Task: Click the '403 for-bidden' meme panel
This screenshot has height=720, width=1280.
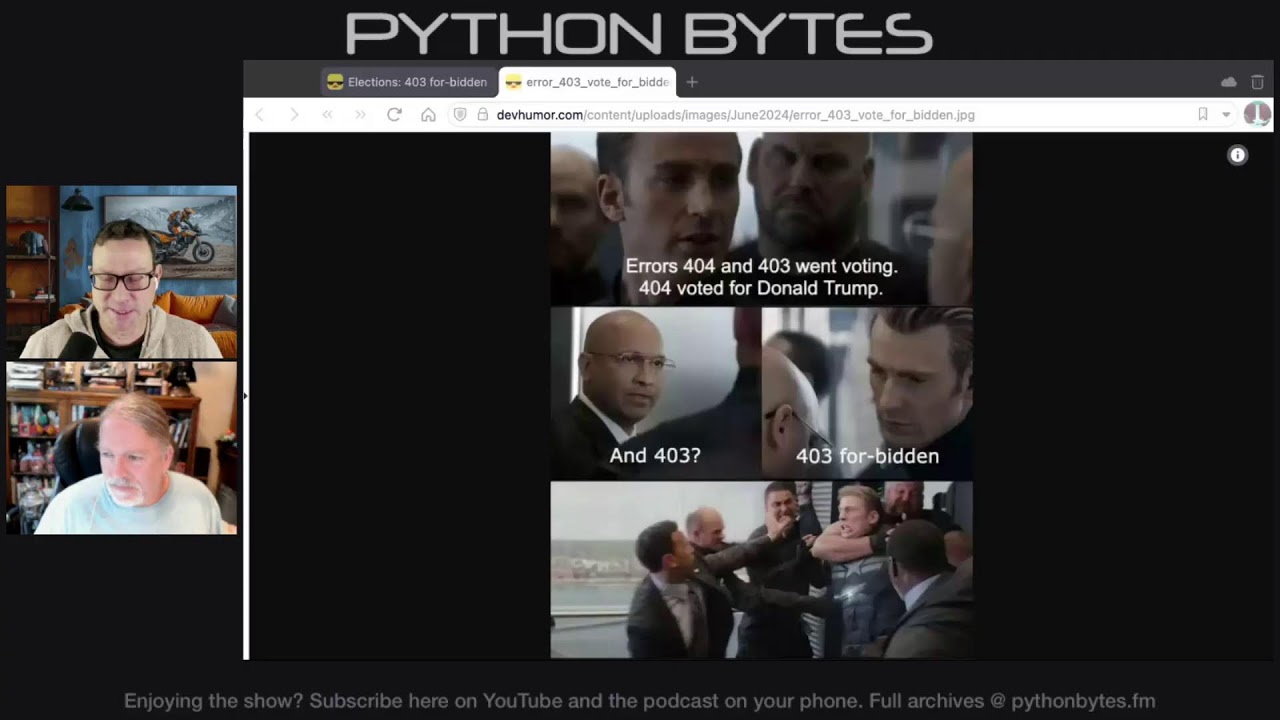Action: (867, 393)
